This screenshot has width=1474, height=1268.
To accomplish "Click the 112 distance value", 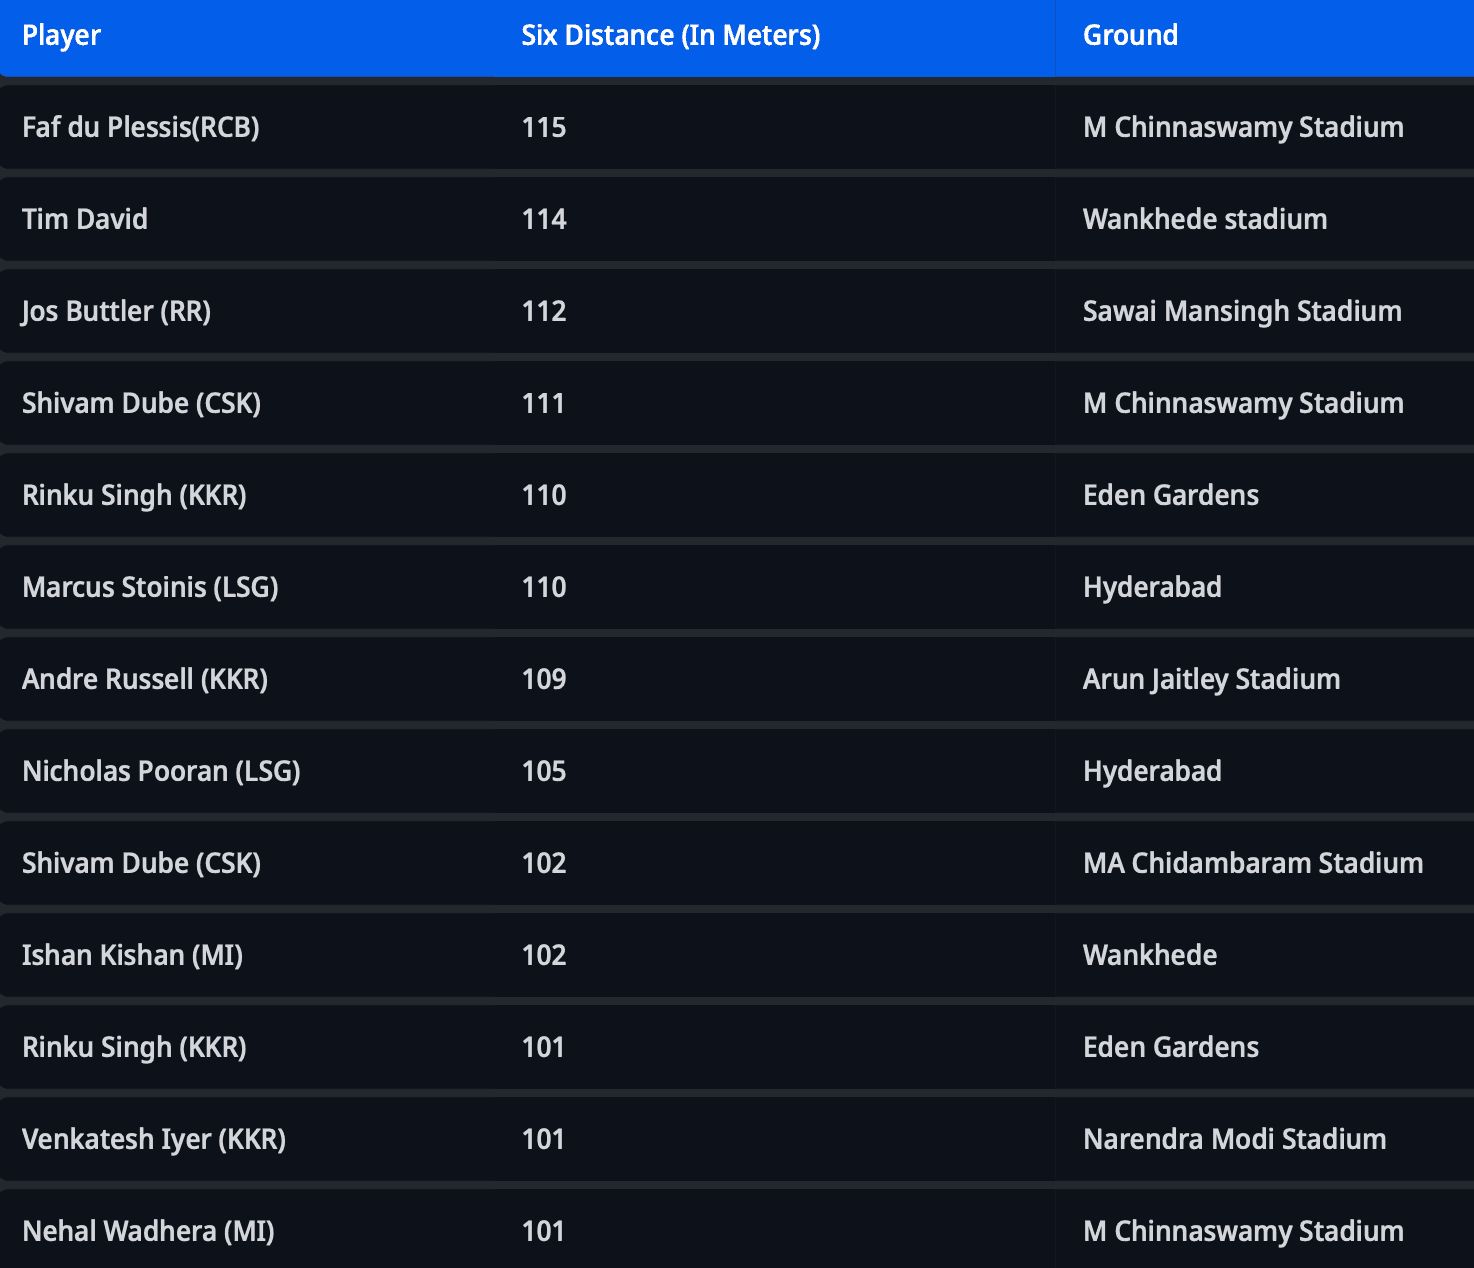I will (x=544, y=312).
